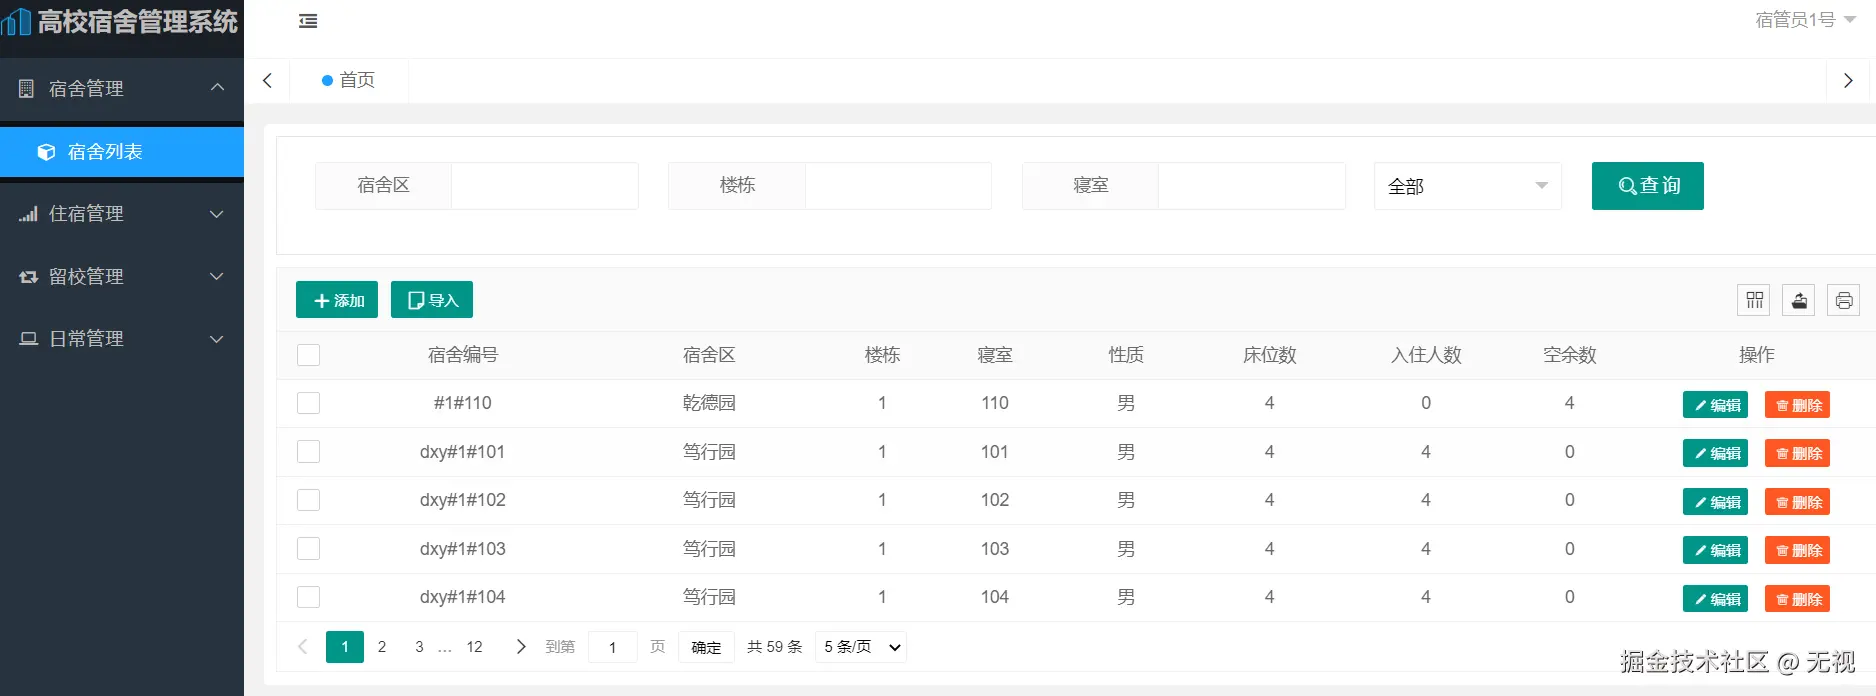Go to the next page arrow
This screenshot has height=696, width=1876.
tap(520, 647)
